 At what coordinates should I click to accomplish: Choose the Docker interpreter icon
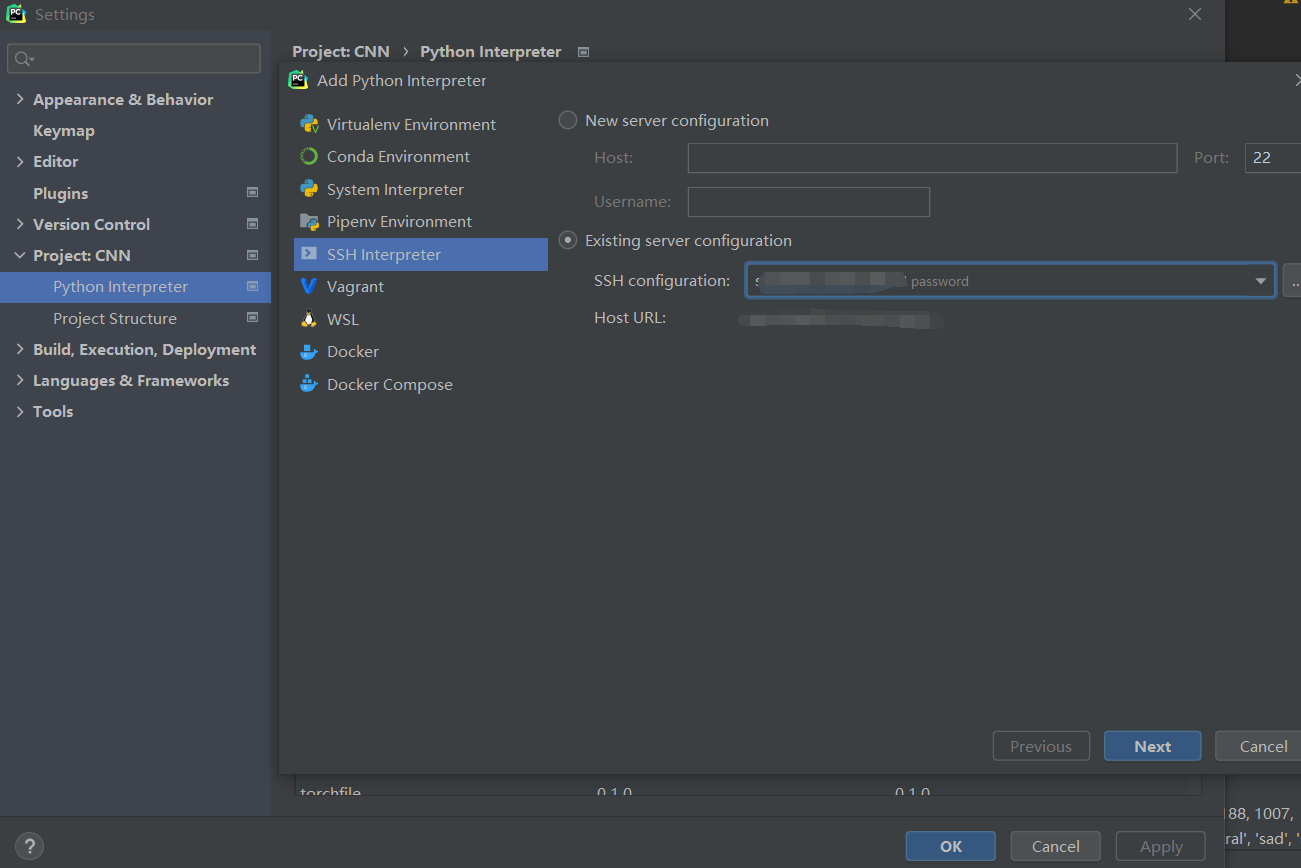310,351
